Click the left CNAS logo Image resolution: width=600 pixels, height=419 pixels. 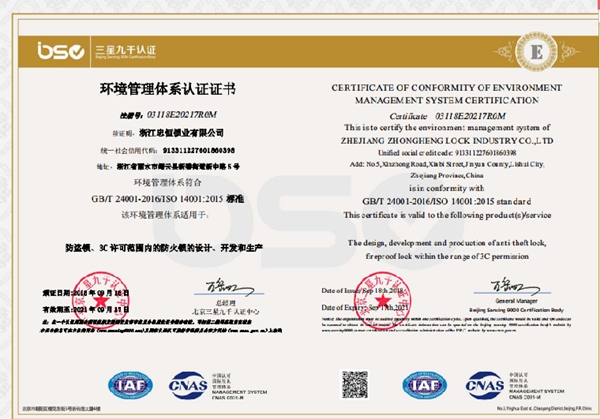point(188,385)
